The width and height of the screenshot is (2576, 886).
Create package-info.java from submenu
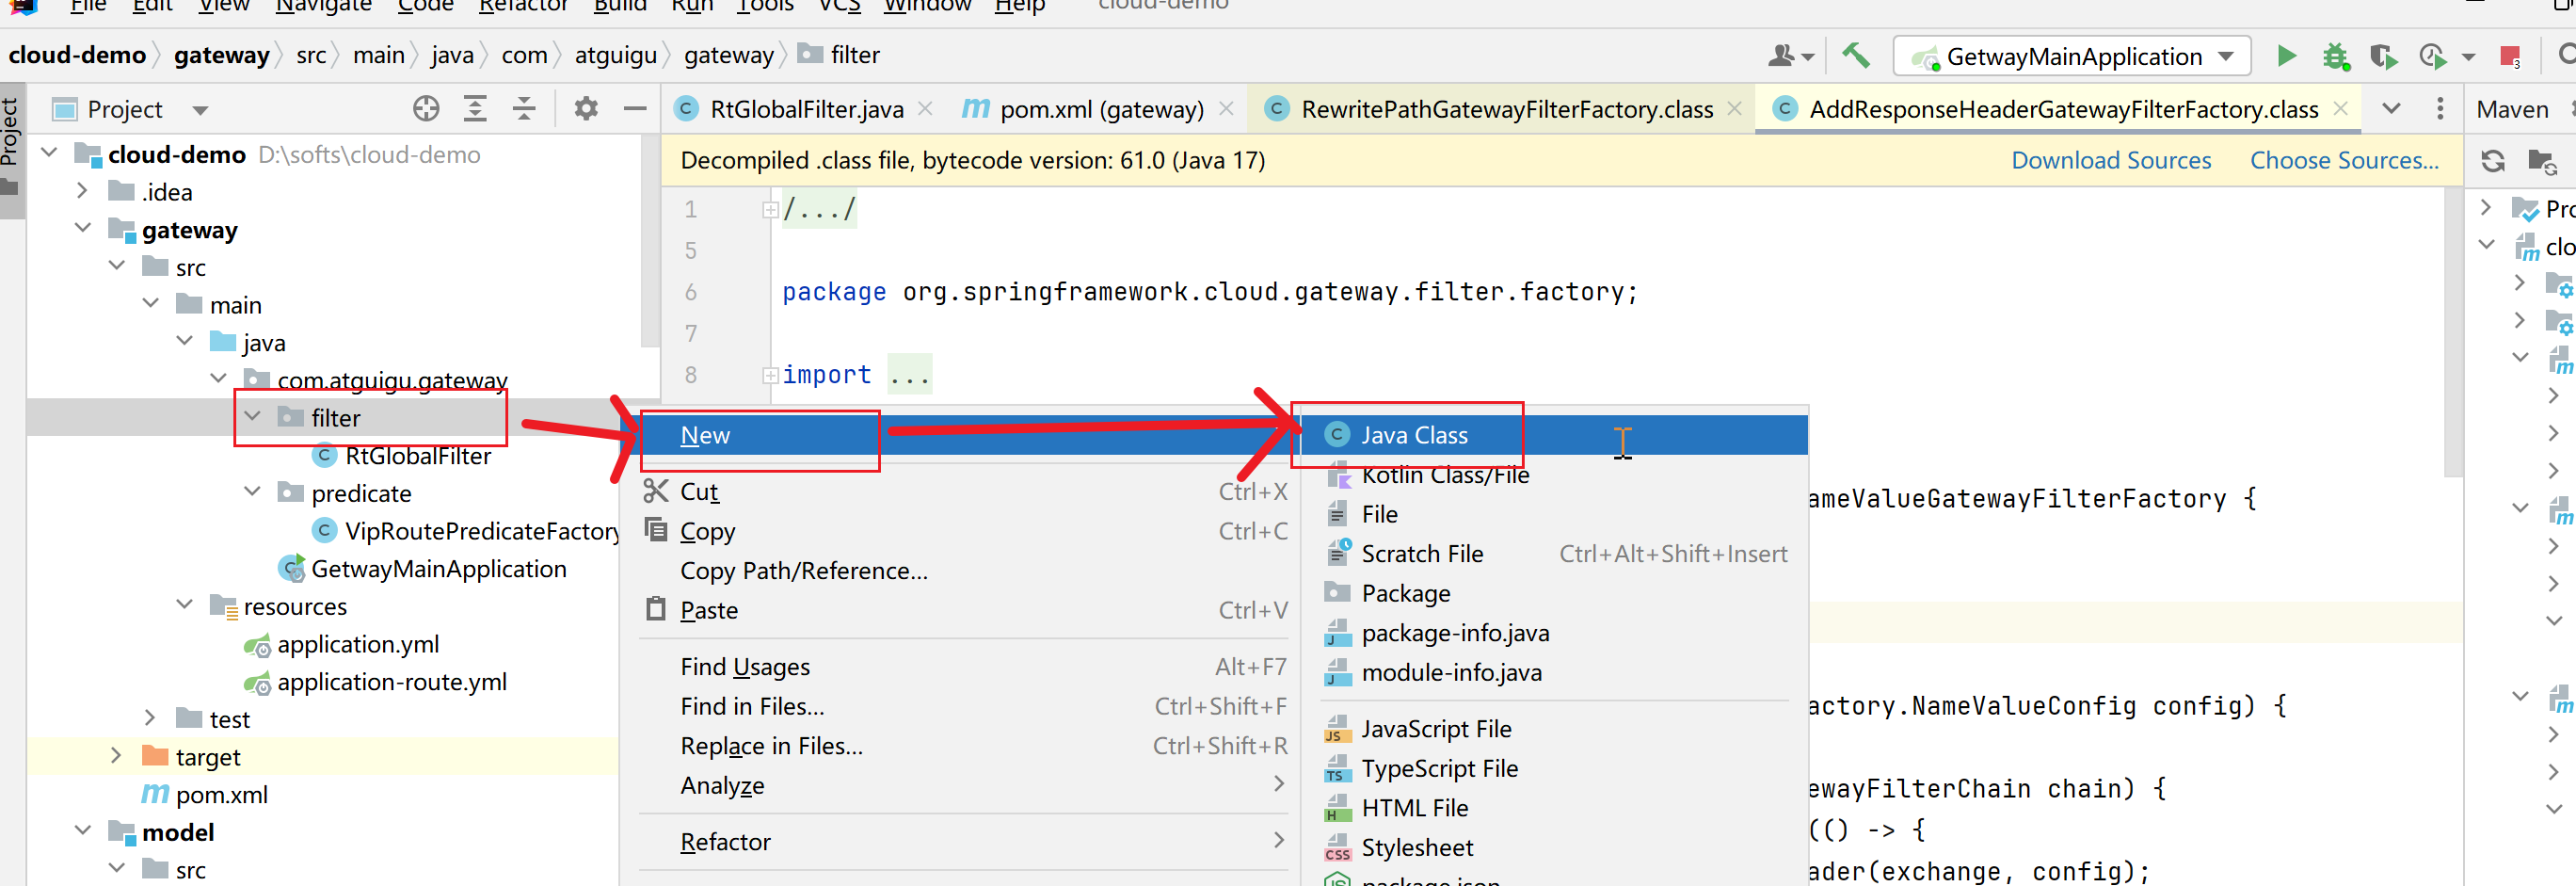pyautogui.click(x=1555, y=633)
